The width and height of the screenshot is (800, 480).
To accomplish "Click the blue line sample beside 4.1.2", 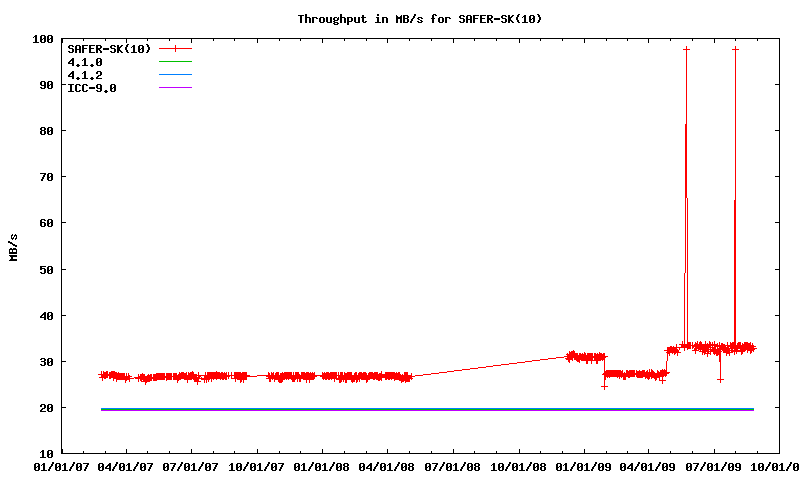I will coord(175,75).
